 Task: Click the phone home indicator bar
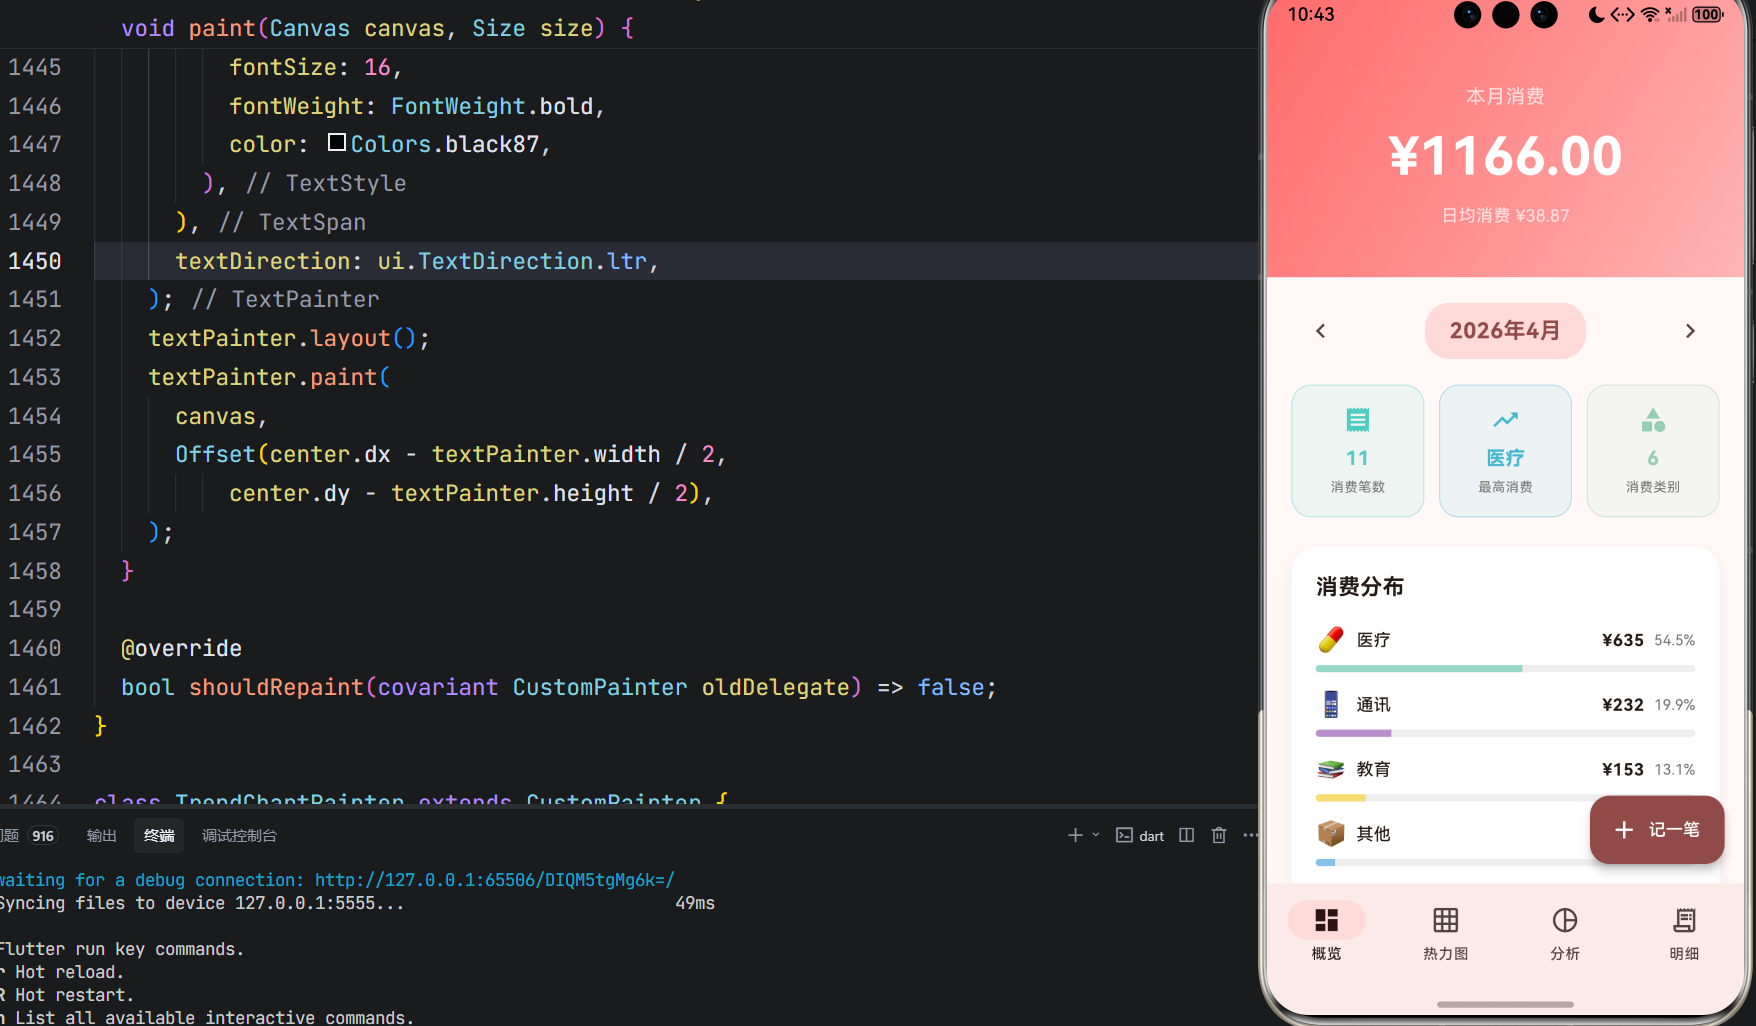coord(1505,1004)
